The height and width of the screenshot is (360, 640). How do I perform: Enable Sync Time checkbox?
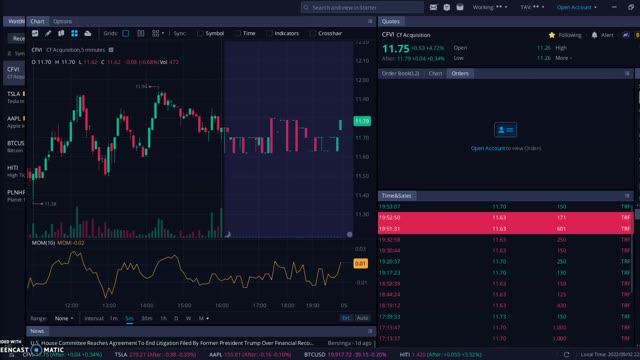click(x=237, y=33)
